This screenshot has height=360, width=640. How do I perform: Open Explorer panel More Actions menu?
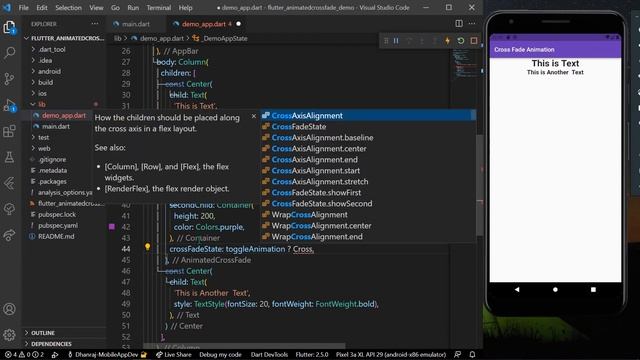tap(95, 24)
